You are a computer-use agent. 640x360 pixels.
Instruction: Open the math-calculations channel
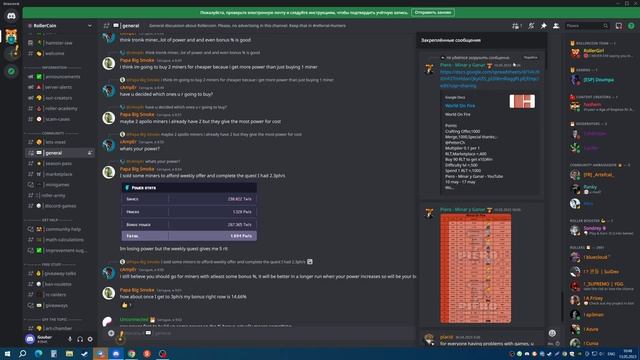(60, 240)
